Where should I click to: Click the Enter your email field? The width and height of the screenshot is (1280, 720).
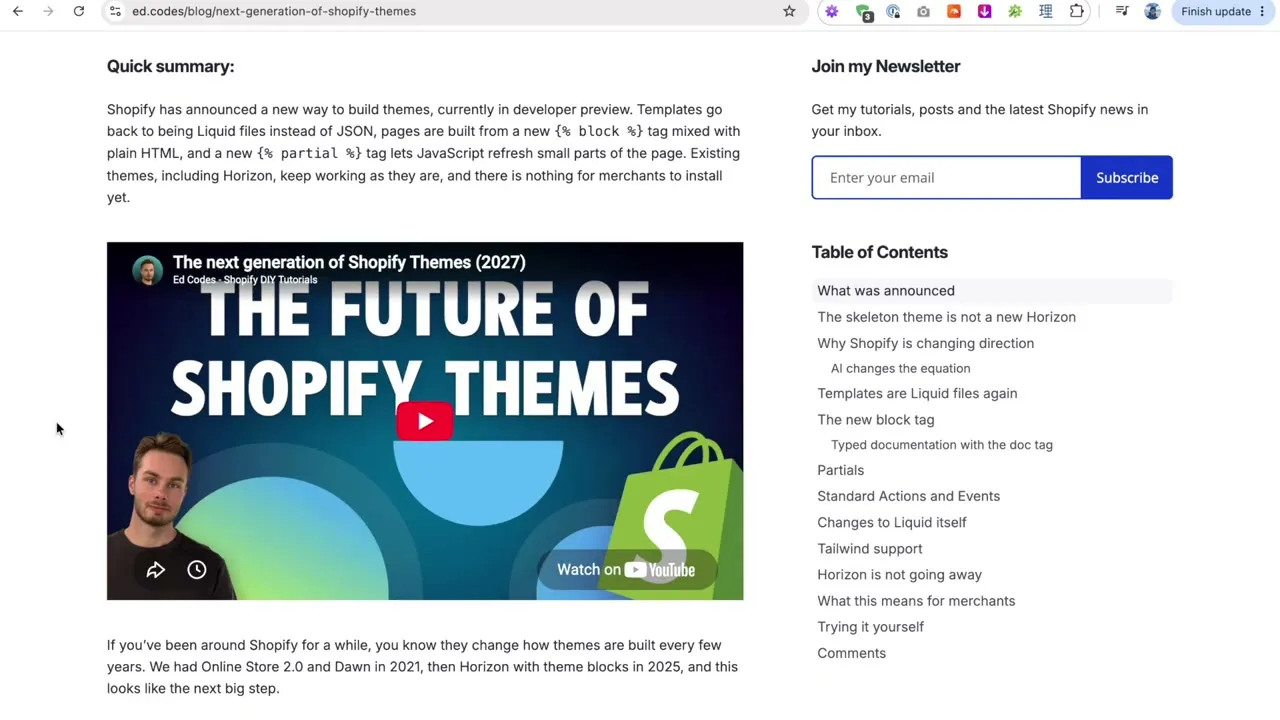pos(946,178)
